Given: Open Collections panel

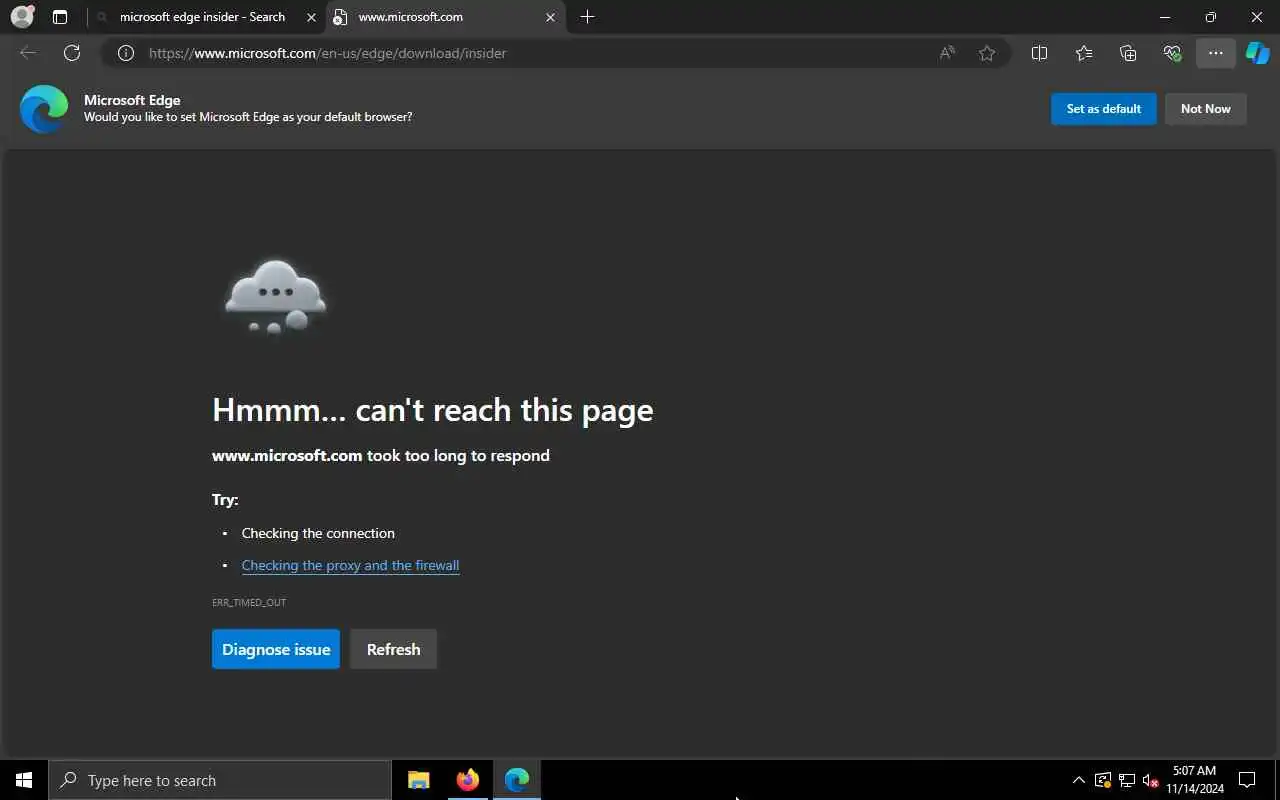Looking at the screenshot, I should [x=1128, y=53].
